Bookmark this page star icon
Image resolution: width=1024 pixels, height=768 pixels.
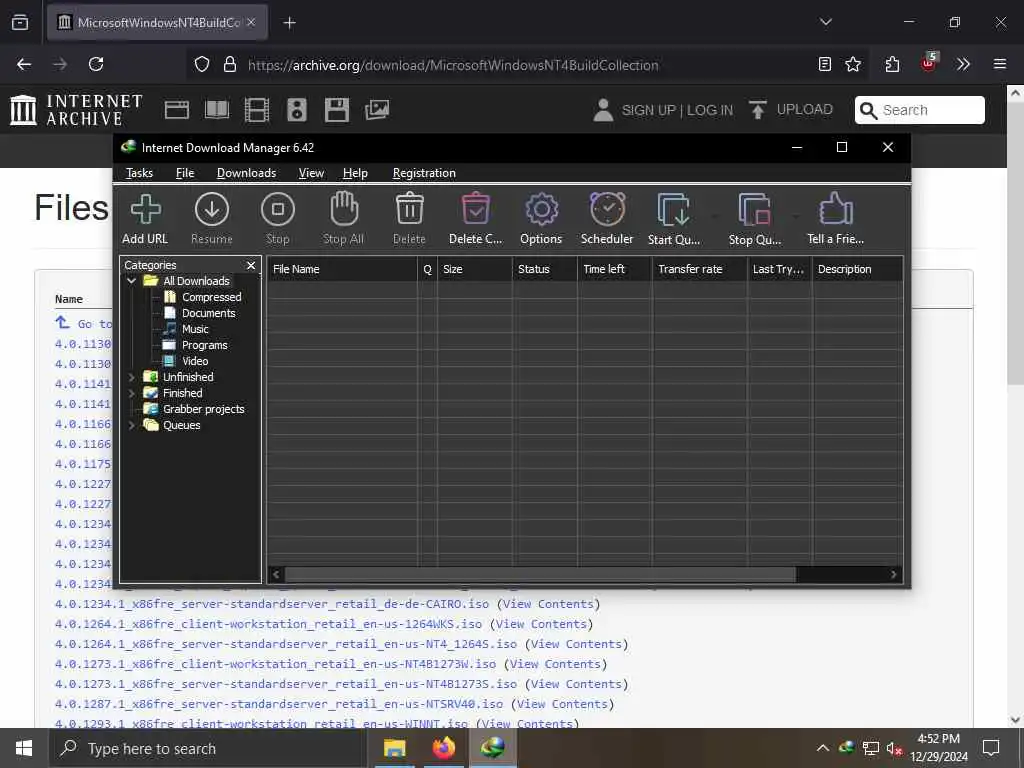[x=853, y=64]
